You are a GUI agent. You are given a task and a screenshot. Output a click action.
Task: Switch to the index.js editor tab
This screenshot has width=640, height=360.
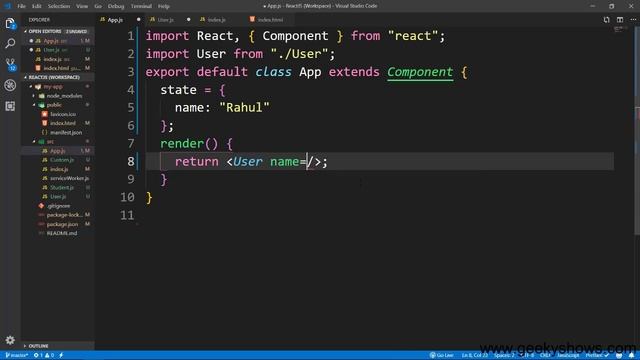point(220,20)
